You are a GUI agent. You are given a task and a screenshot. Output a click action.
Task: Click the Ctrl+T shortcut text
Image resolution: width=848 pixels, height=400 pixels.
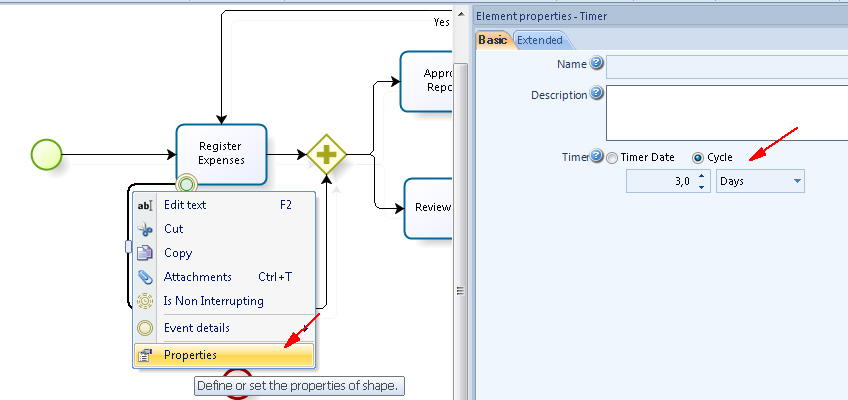coord(275,277)
